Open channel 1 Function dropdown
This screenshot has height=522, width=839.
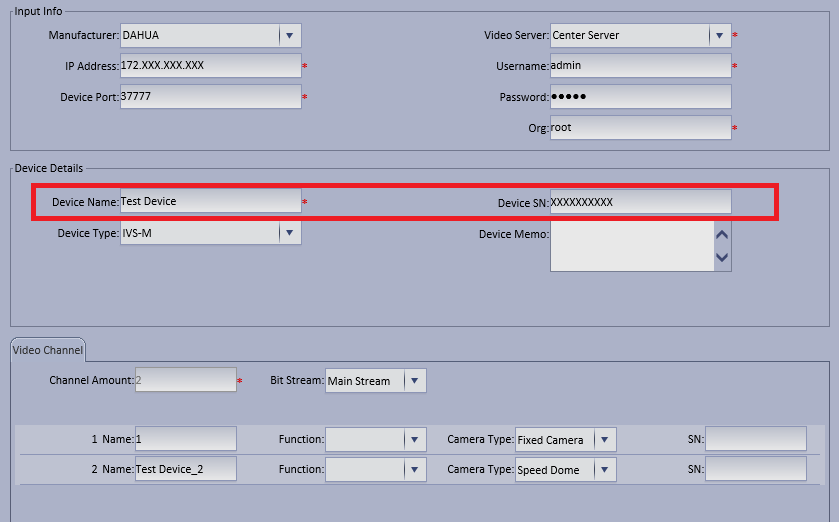pos(415,440)
